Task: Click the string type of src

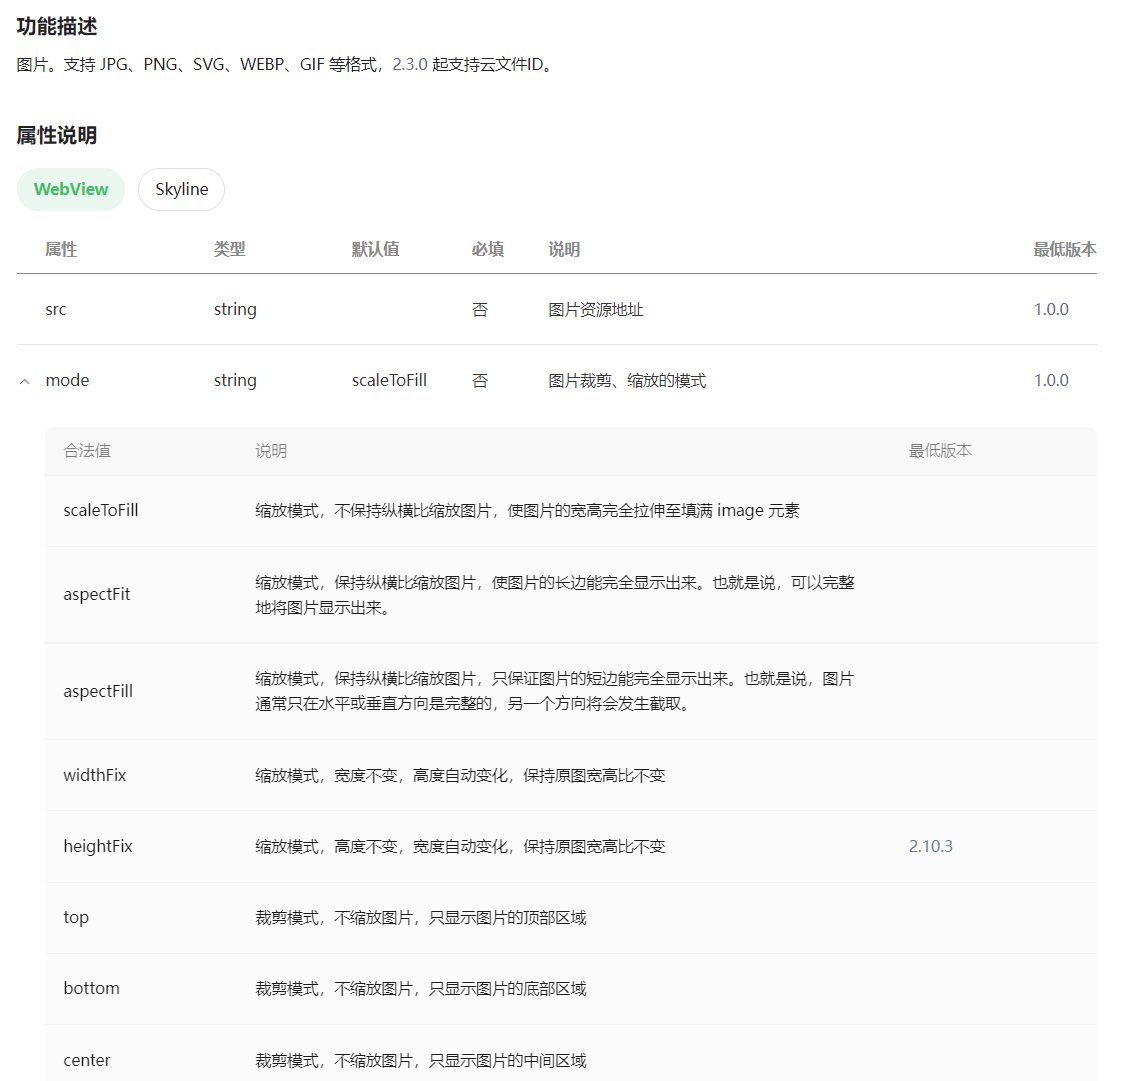Action: point(235,309)
